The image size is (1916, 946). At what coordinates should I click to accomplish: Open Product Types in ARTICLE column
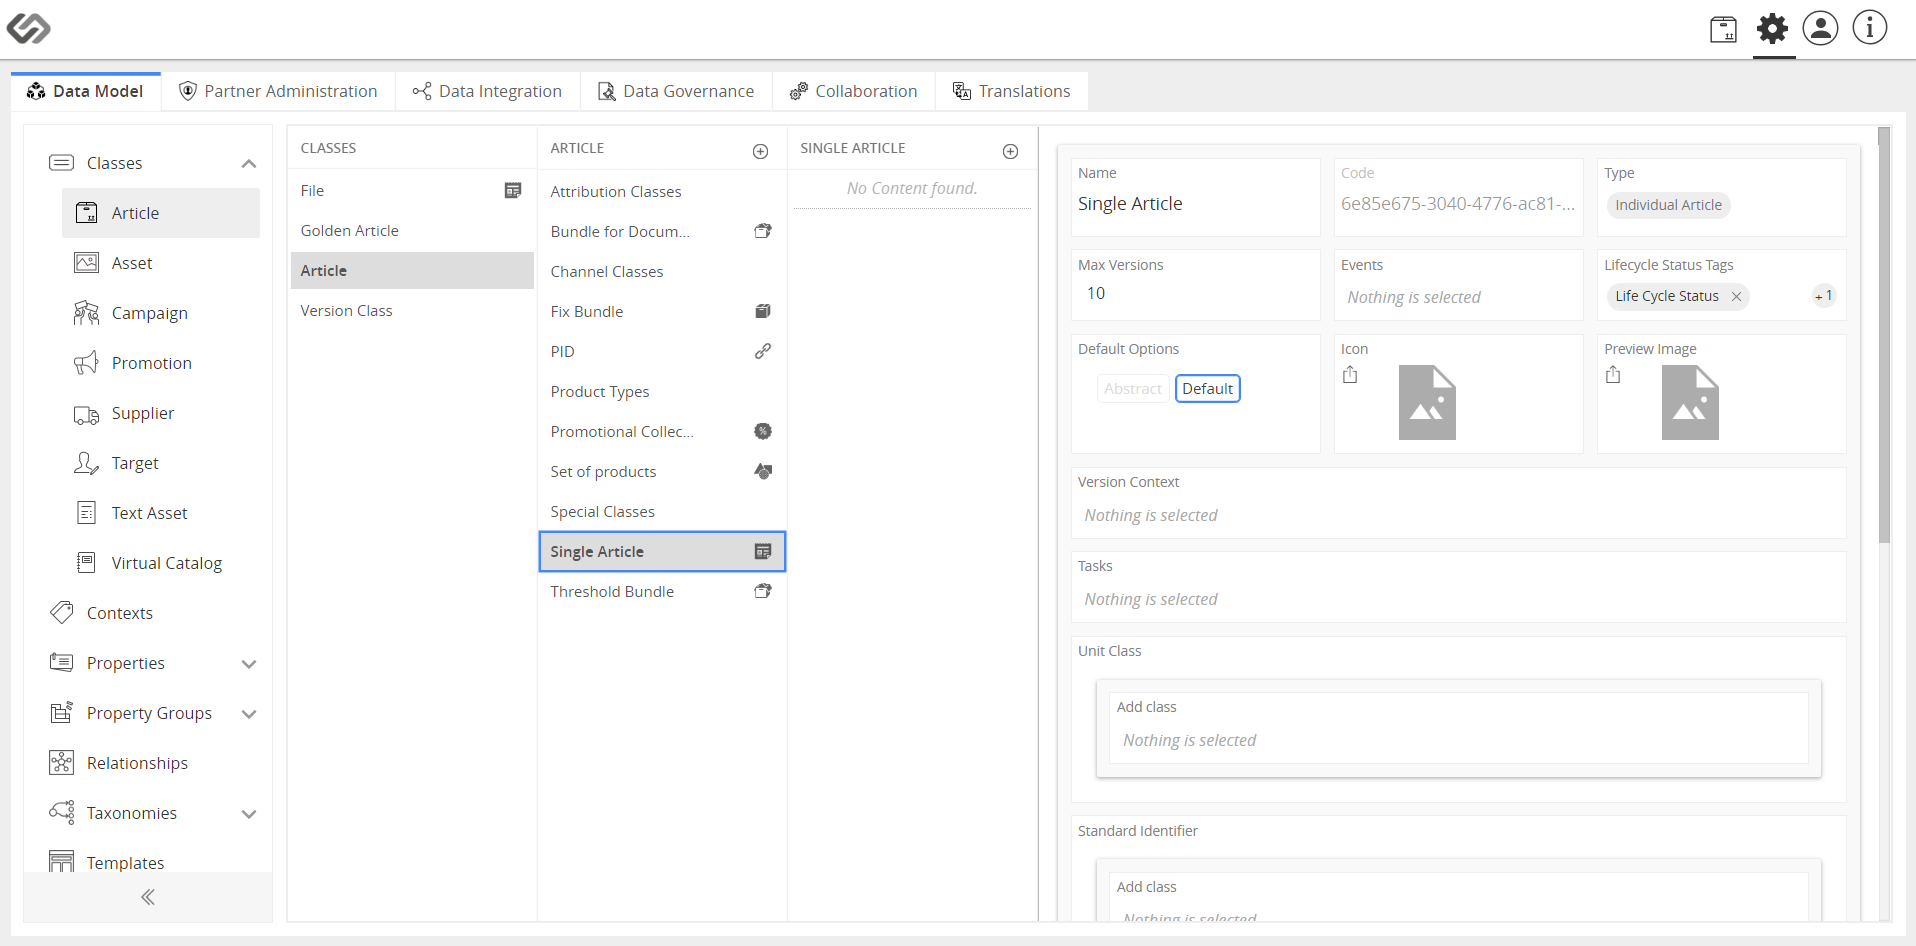pyautogui.click(x=662, y=391)
